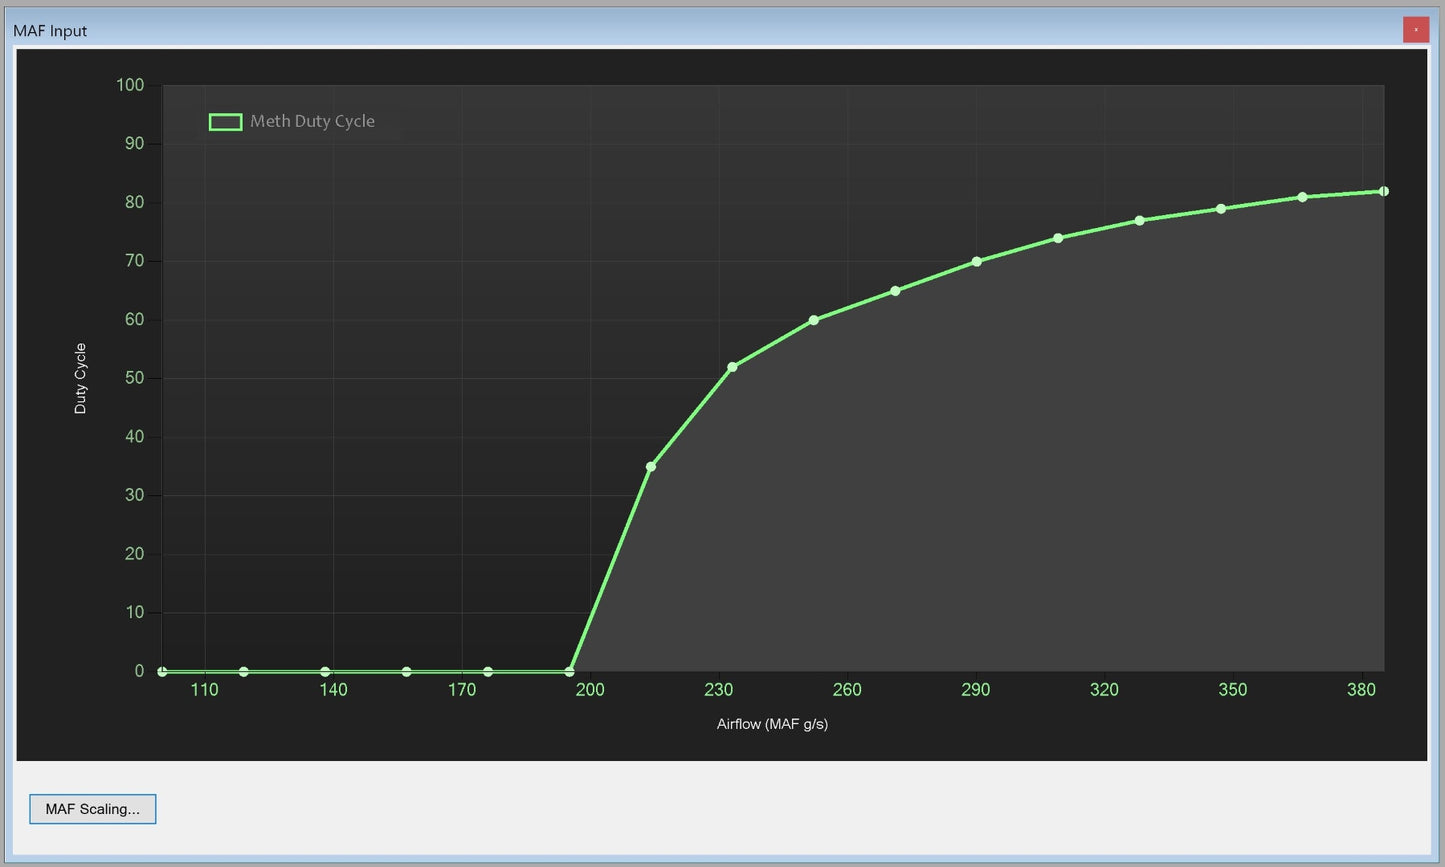1445x867 pixels.
Task: Select the data point at 52 duty cycle
Action: (732, 367)
